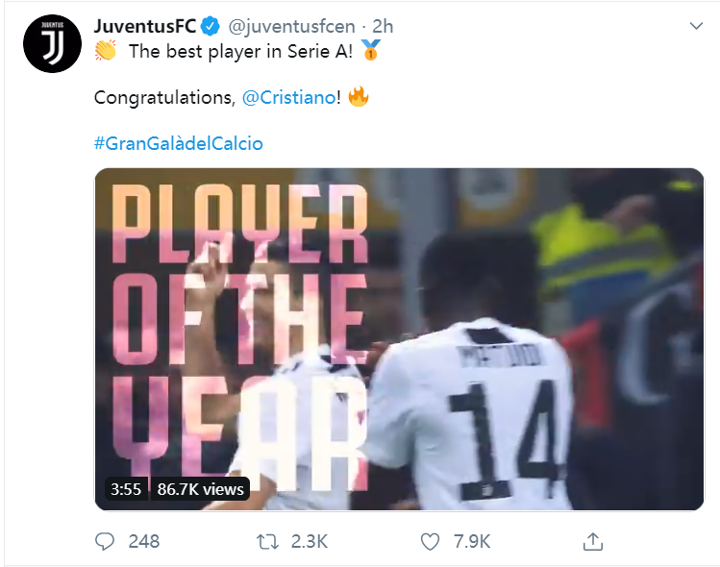Click the 86.7K views label
Screen dimensions: 720x567
[x=200, y=489]
